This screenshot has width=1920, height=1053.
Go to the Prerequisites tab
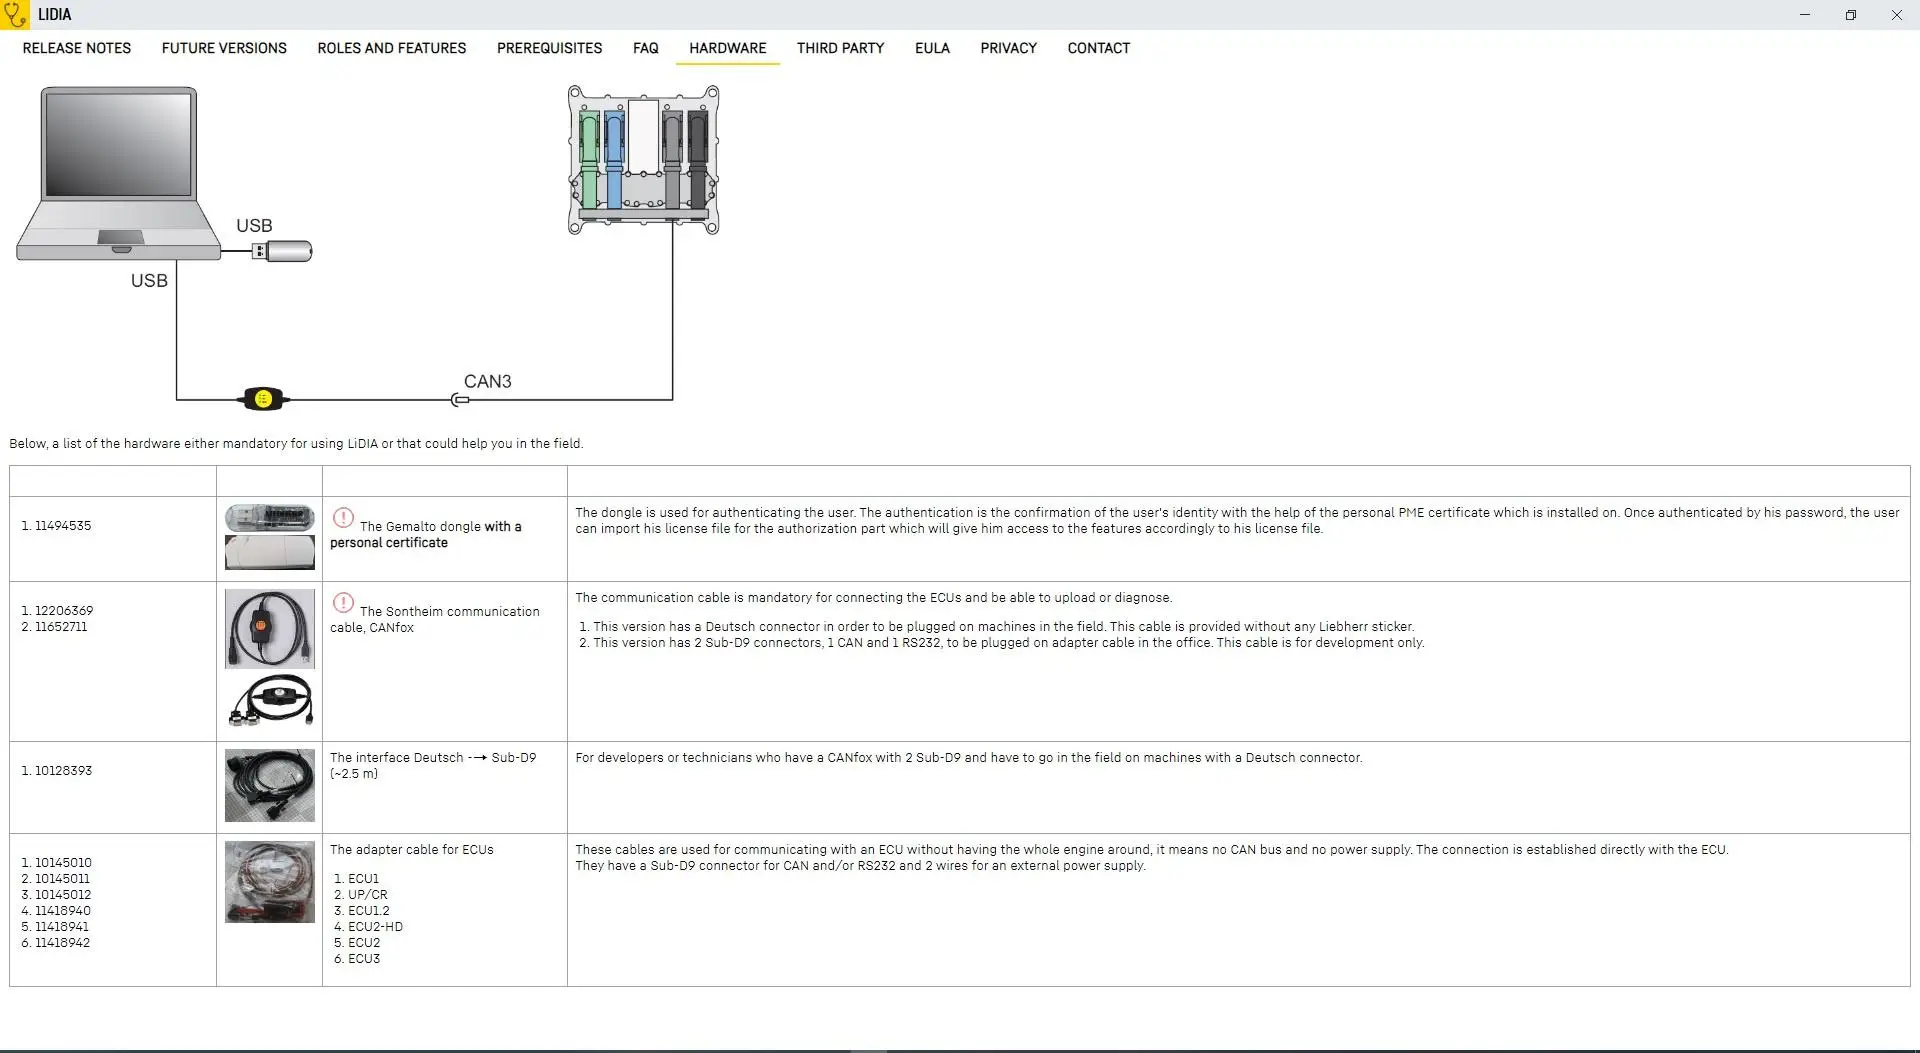549,48
